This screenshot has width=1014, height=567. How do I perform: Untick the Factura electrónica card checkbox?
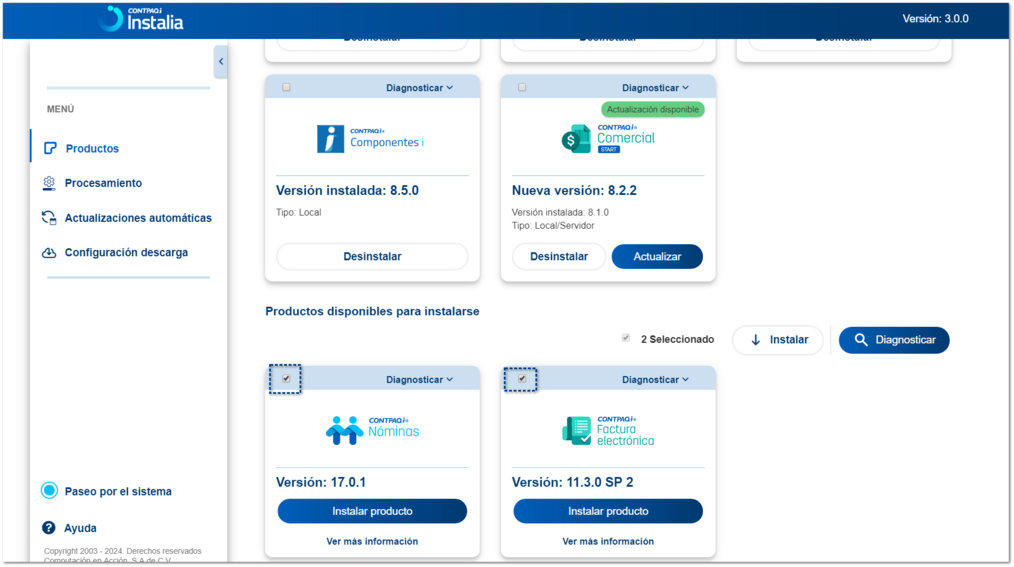point(522,379)
